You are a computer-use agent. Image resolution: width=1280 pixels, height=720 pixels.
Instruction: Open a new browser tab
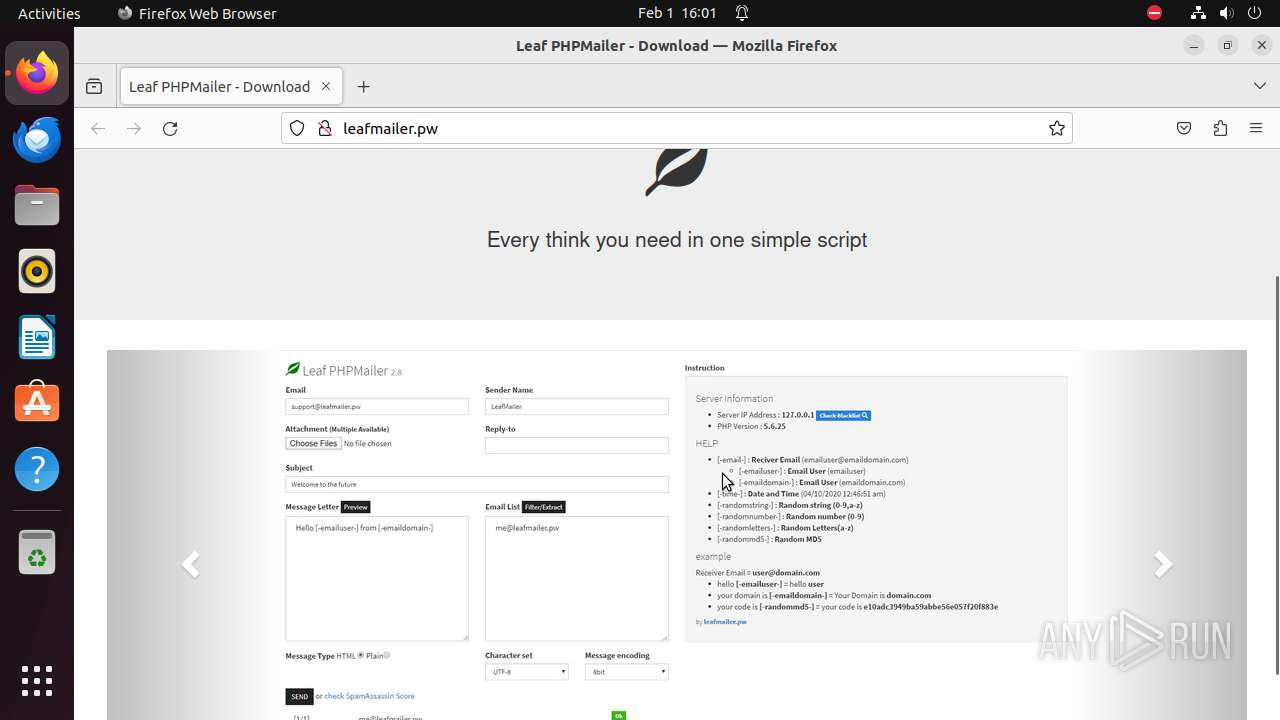pyautogui.click(x=363, y=87)
